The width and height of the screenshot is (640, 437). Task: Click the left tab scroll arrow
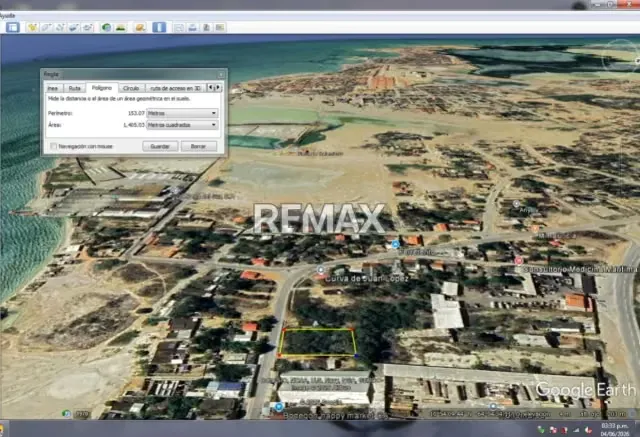coord(211,87)
